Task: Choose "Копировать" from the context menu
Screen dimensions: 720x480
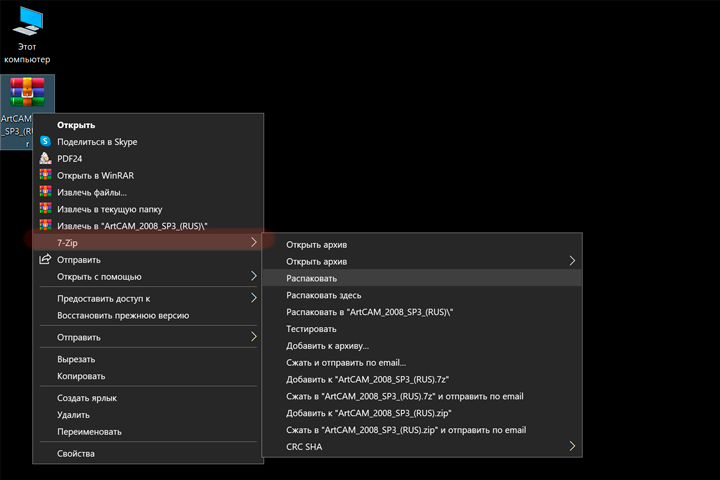Action: coord(81,376)
